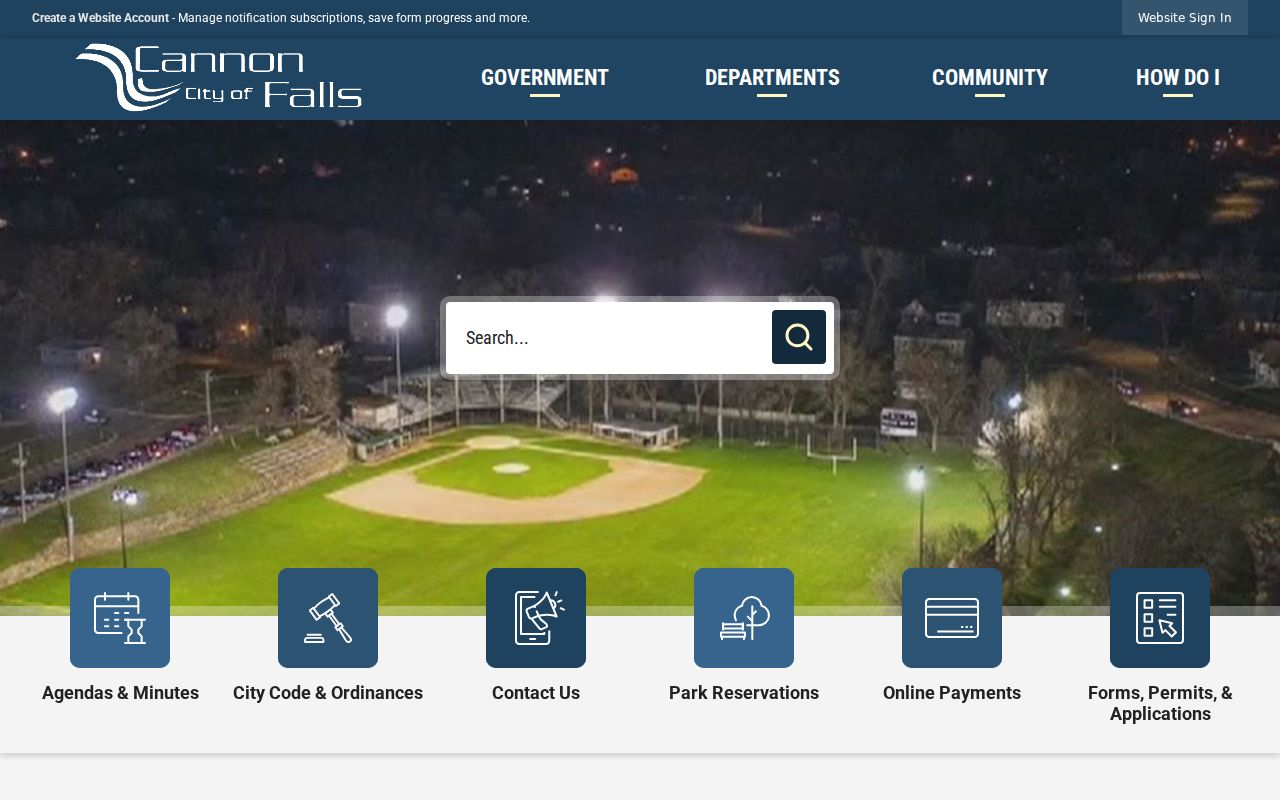
Task: Click the Contact Us text link
Action: [x=536, y=693]
